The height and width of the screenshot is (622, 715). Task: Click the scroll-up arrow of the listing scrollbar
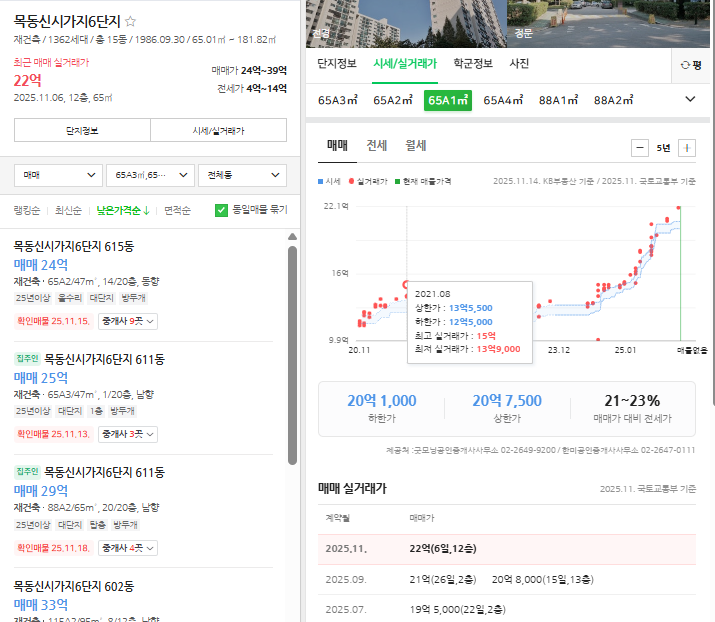coord(292,237)
